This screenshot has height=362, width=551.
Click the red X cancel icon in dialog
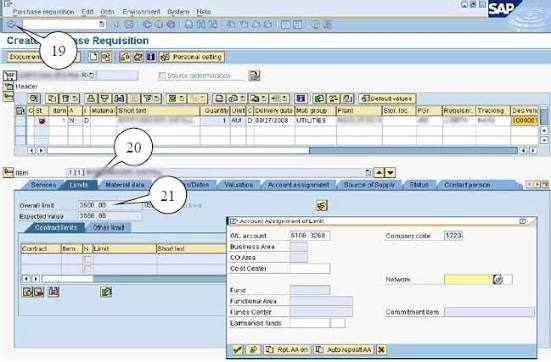[x=381, y=349]
